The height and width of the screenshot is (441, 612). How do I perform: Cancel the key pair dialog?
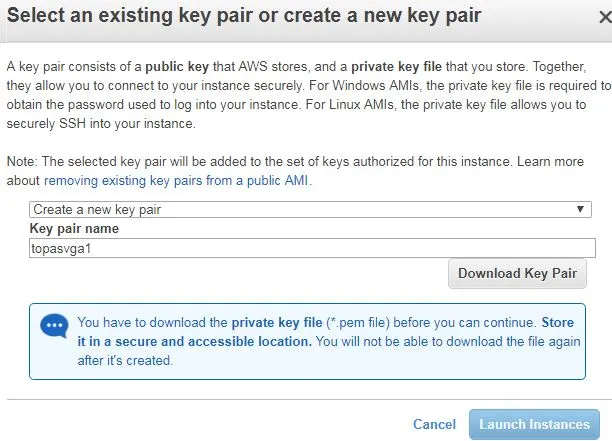434,424
